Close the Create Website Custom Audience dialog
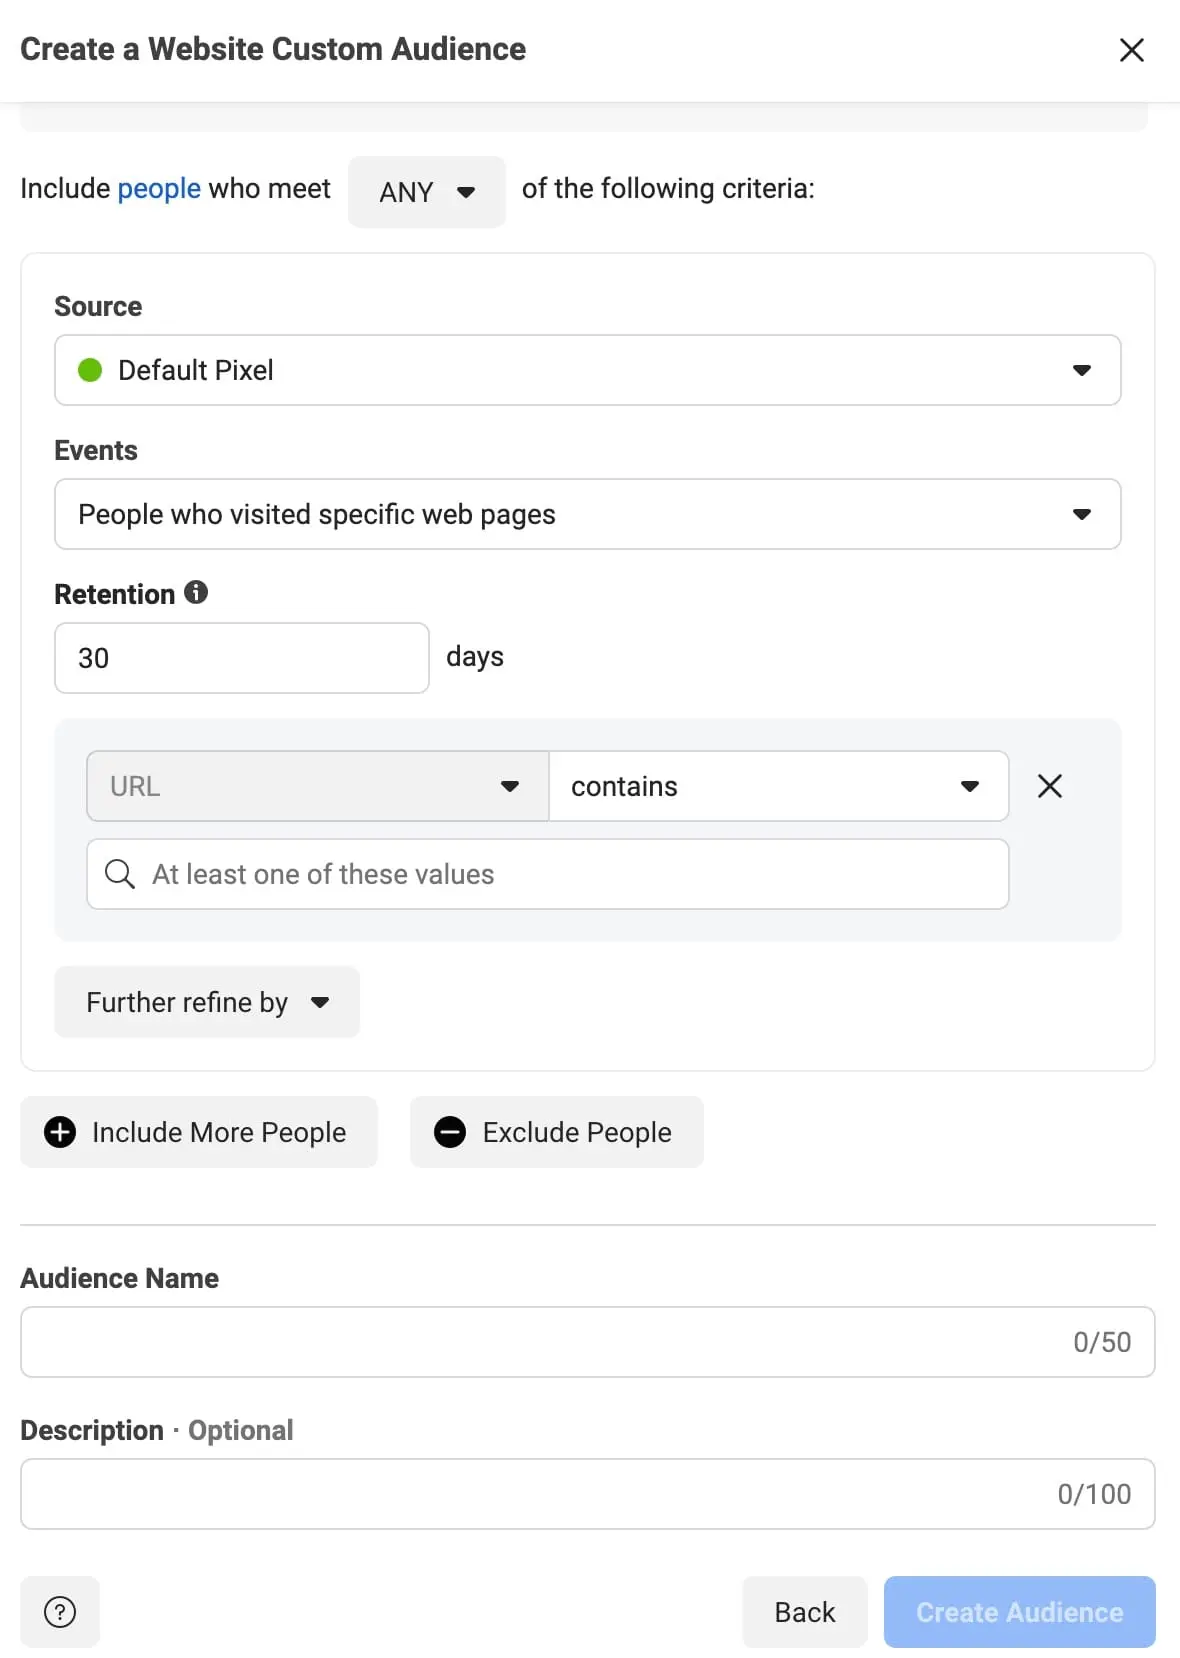Viewport: 1180px width, 1658px height. point(1131,50)
